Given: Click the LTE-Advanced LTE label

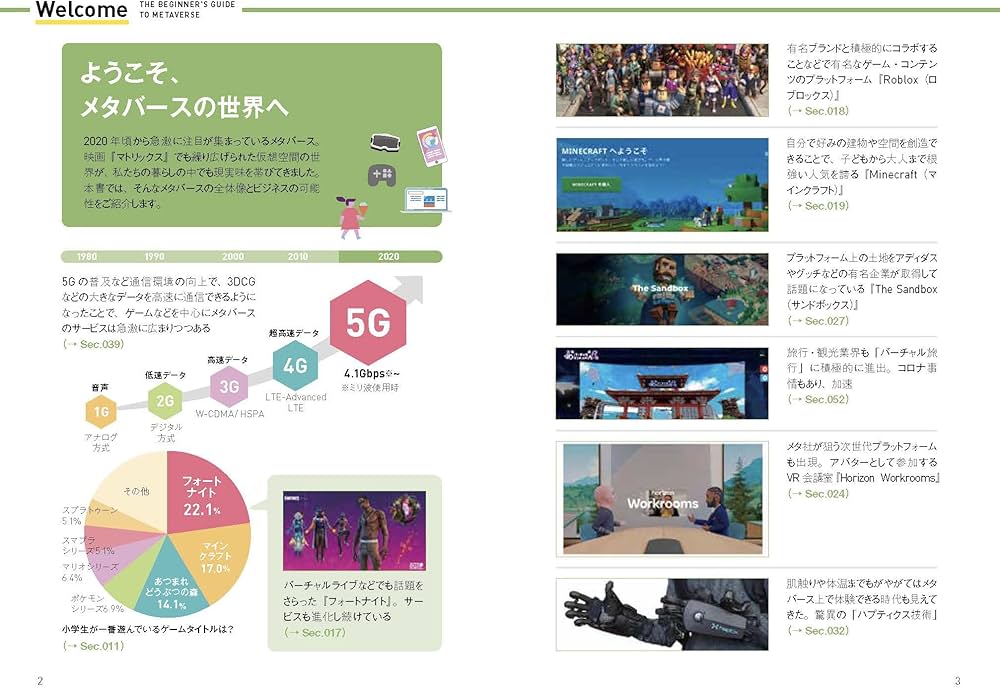Looking at the screenshot, I should click(295, 403).
